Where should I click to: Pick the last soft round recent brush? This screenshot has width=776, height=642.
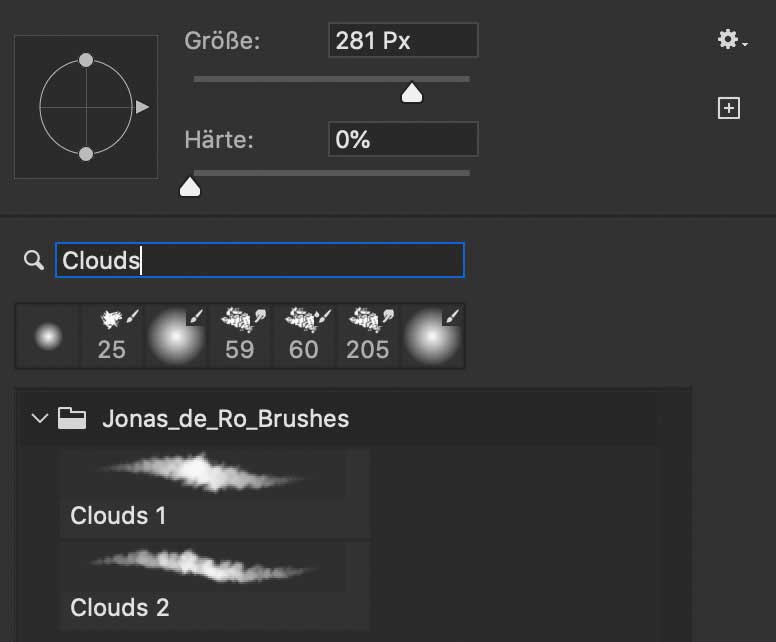432,337
